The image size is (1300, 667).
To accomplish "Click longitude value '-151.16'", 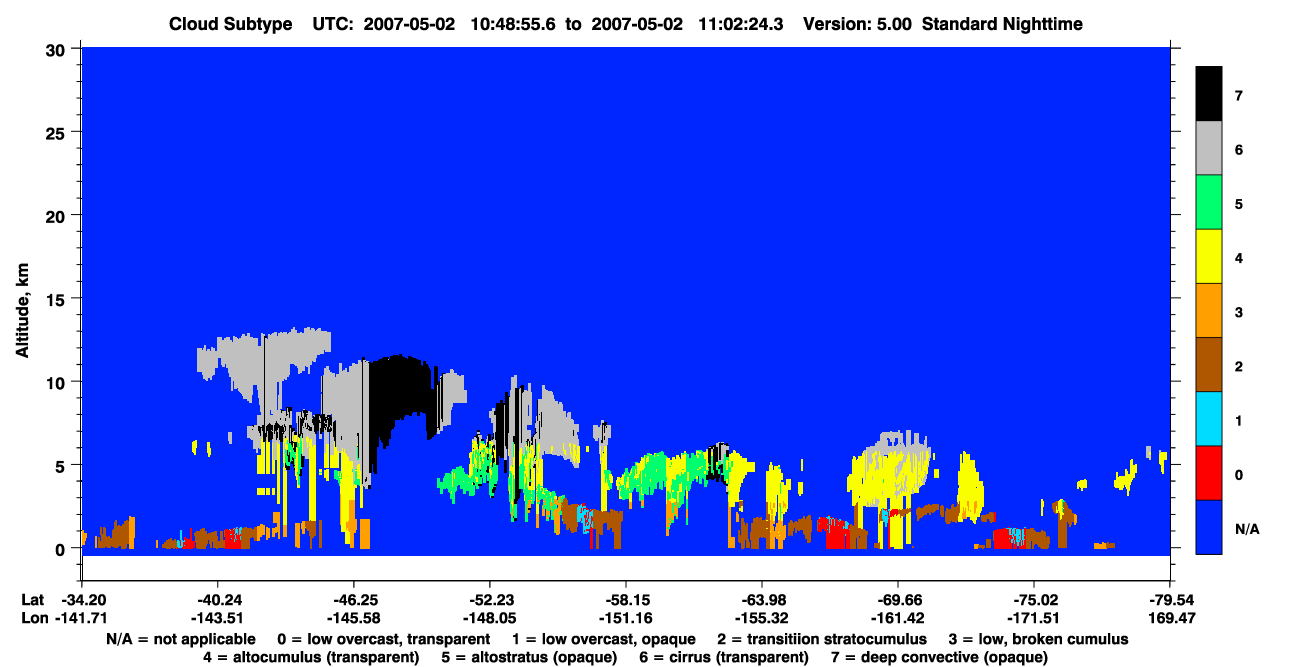I will click(625, 618).
